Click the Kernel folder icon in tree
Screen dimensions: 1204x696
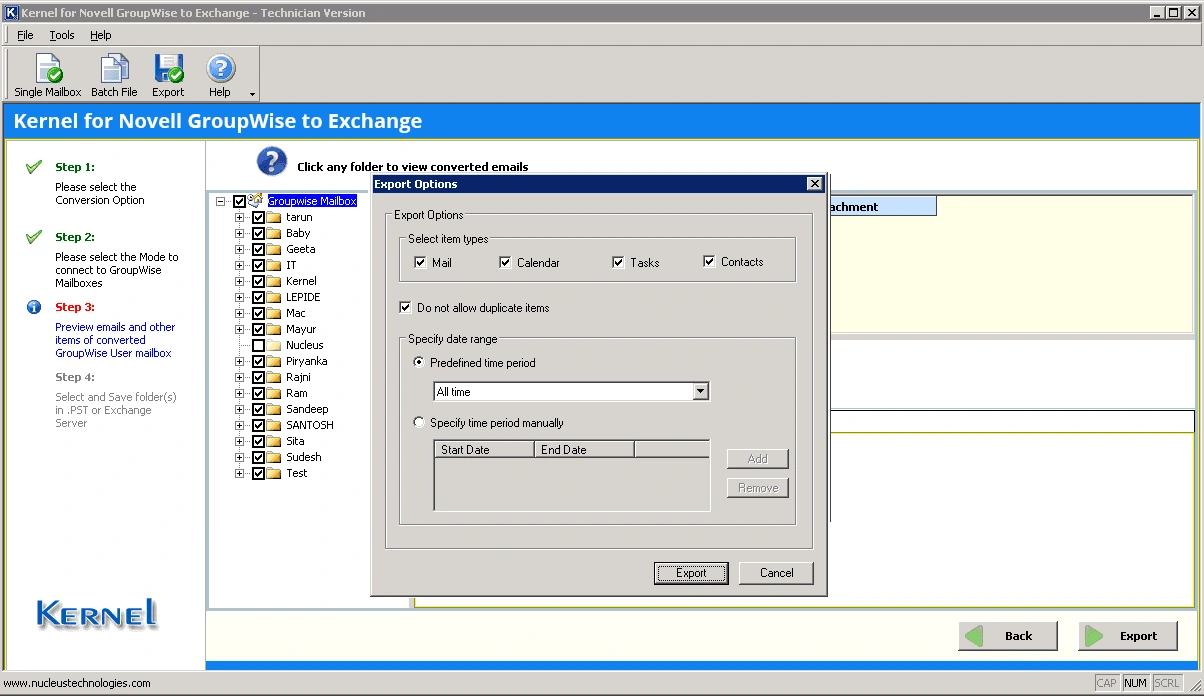click(274, 281)
